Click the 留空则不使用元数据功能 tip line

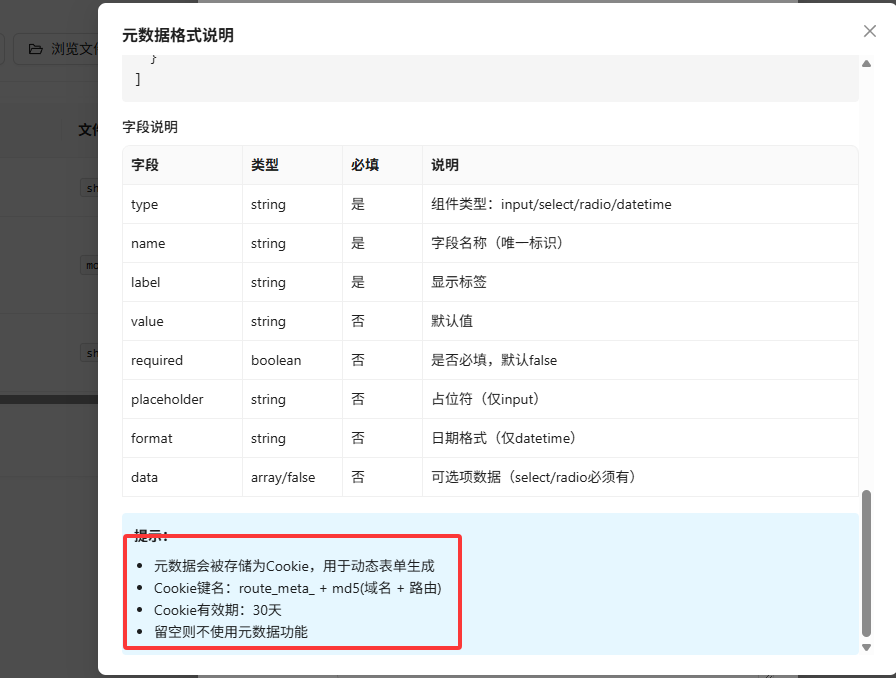point(230,632)
